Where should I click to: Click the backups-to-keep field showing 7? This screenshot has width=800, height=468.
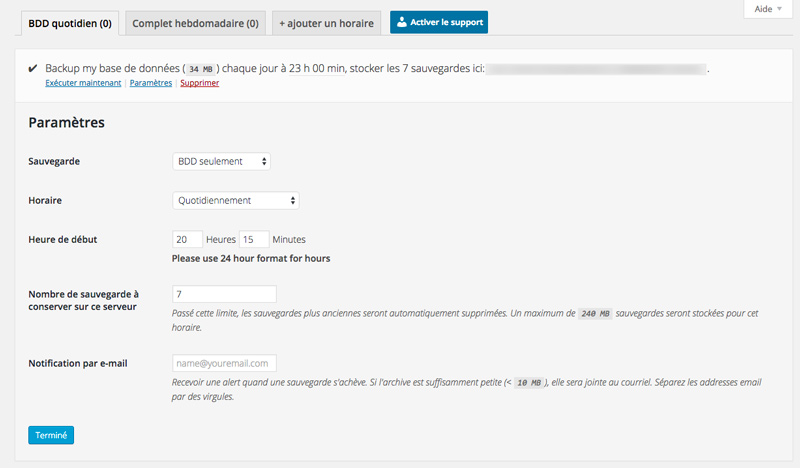click(x=224, y=294)
